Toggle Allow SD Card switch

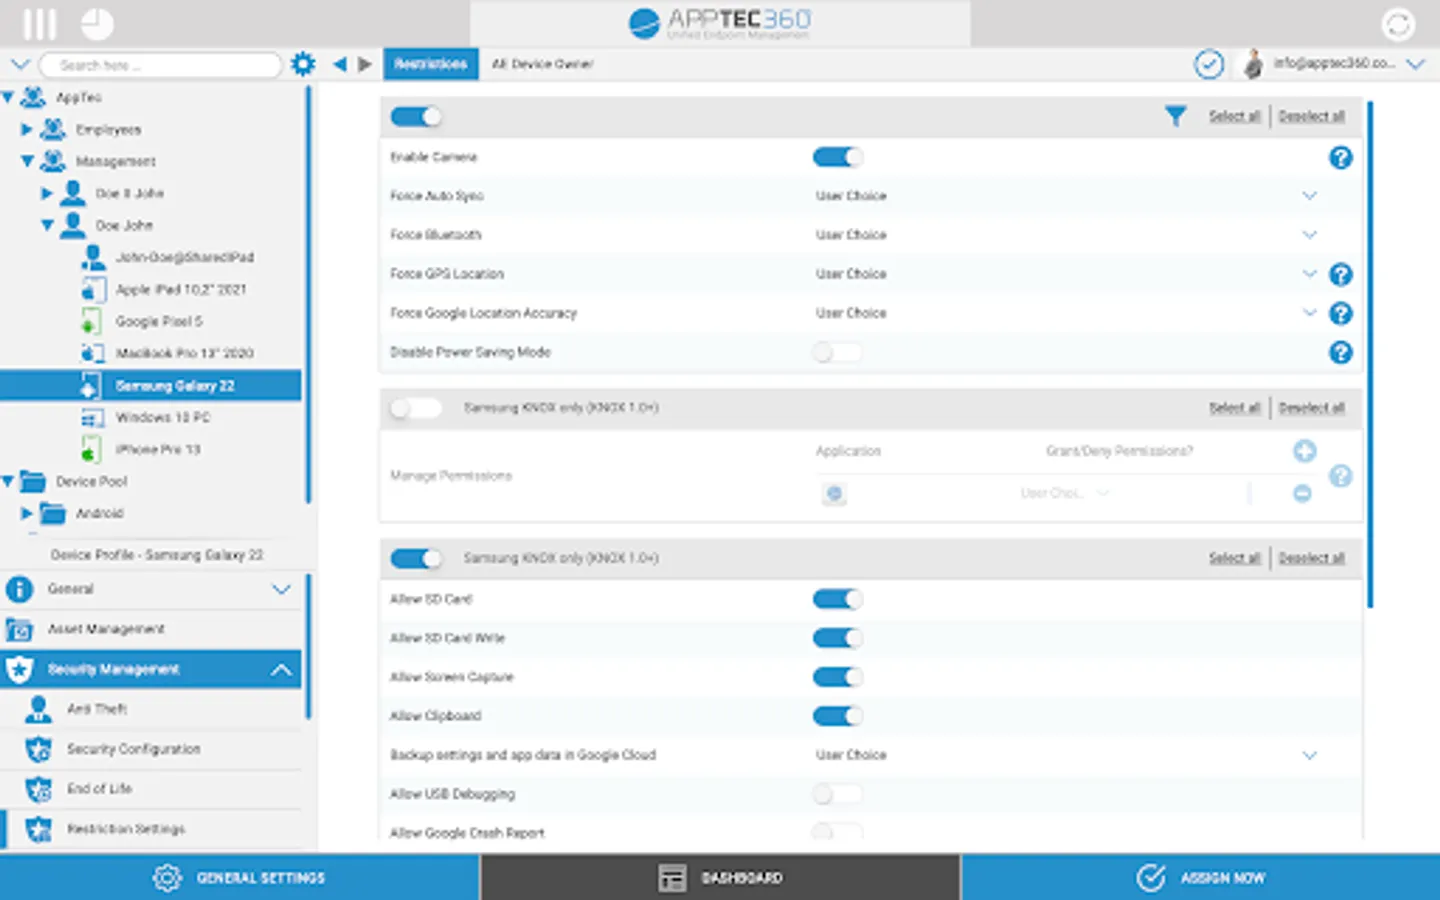click(x=838, y=599)
